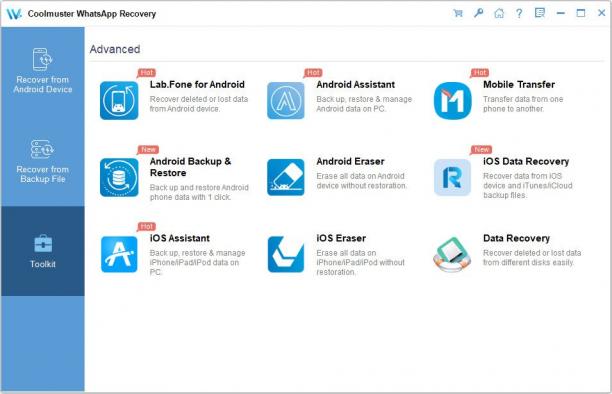Maximize the Coolmuster window
612x394 pixels.
pyautogui.click(x=581, y=13)
